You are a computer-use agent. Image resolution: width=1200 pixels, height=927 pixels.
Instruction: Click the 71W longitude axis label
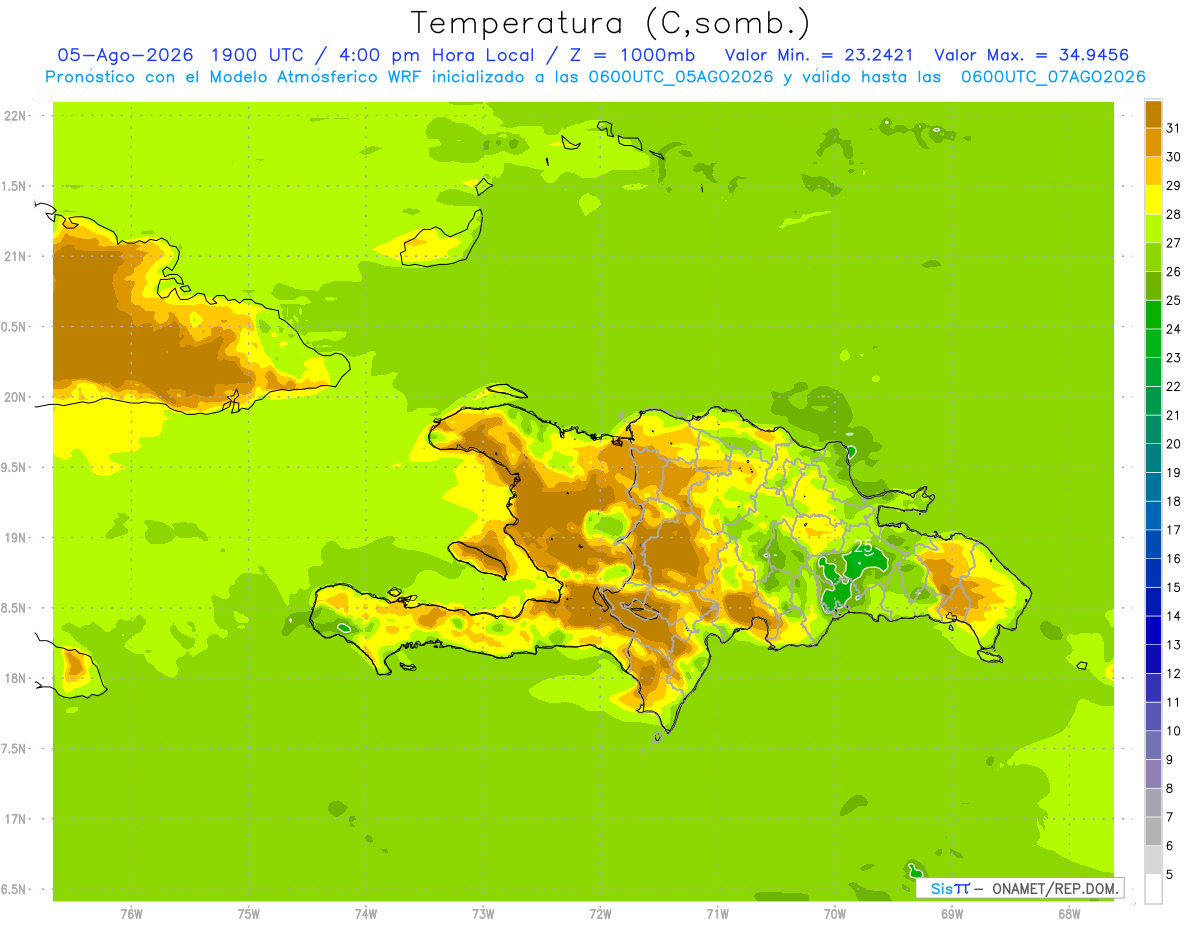click(717, 914)
